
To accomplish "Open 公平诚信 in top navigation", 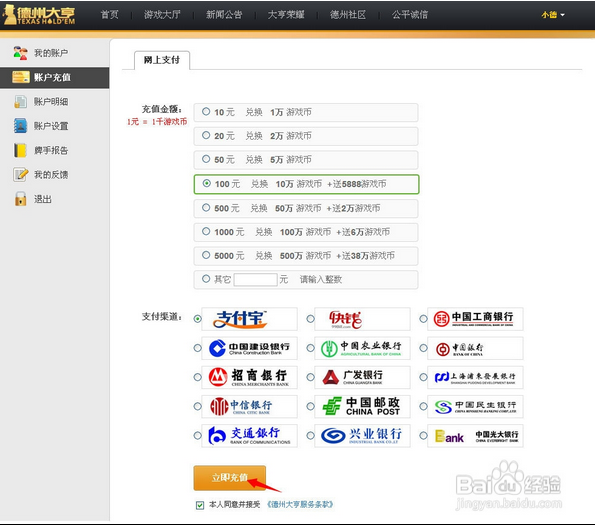I will (410, 15).
